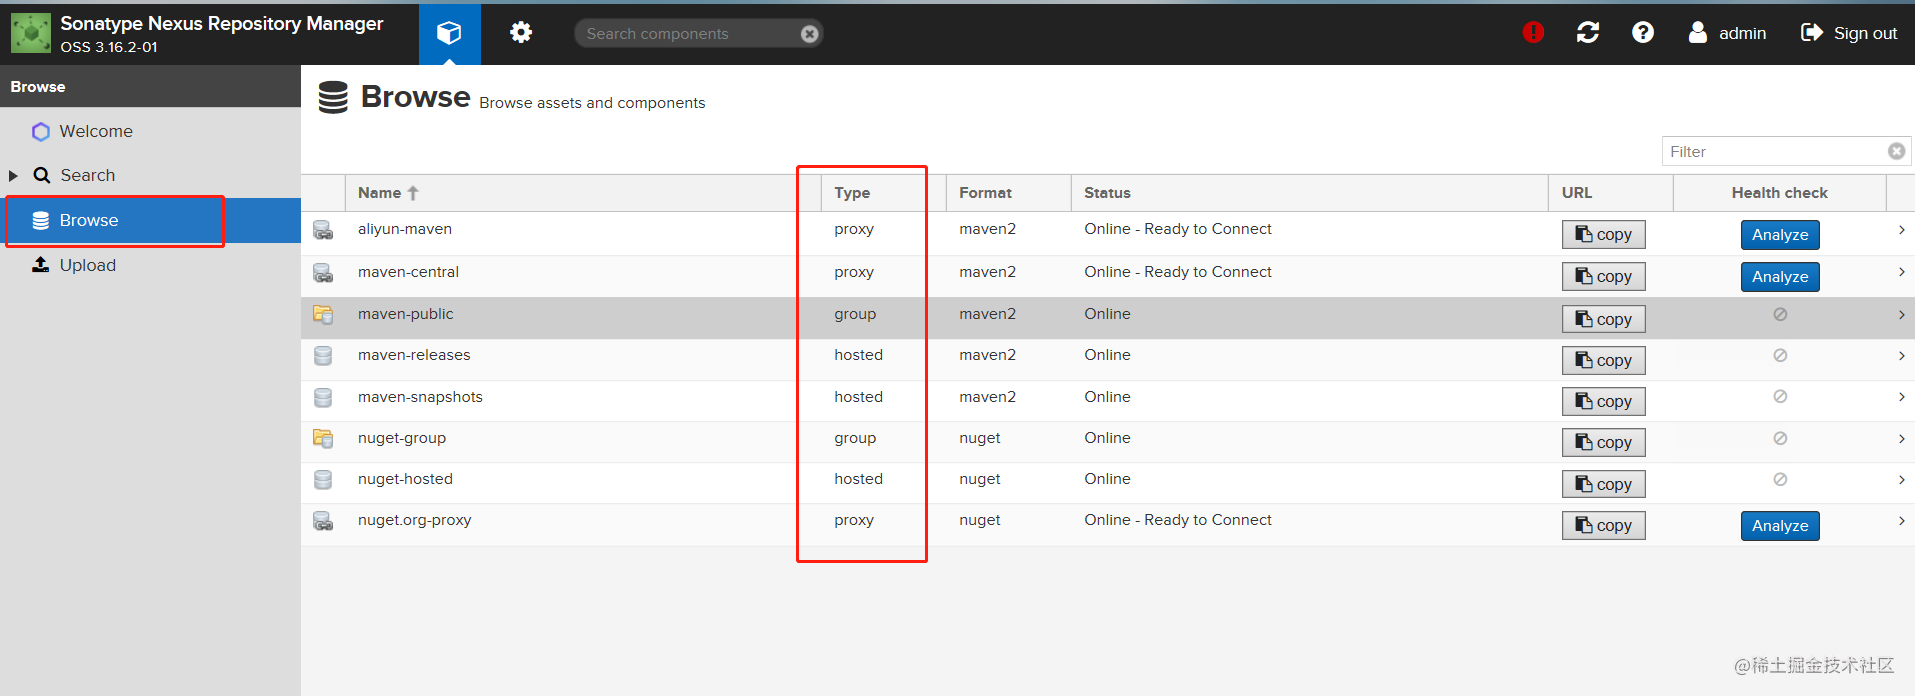Clear the Search components field
Image resolution: width=1915 pixels, height=696 pixels.
click(810, 34)
